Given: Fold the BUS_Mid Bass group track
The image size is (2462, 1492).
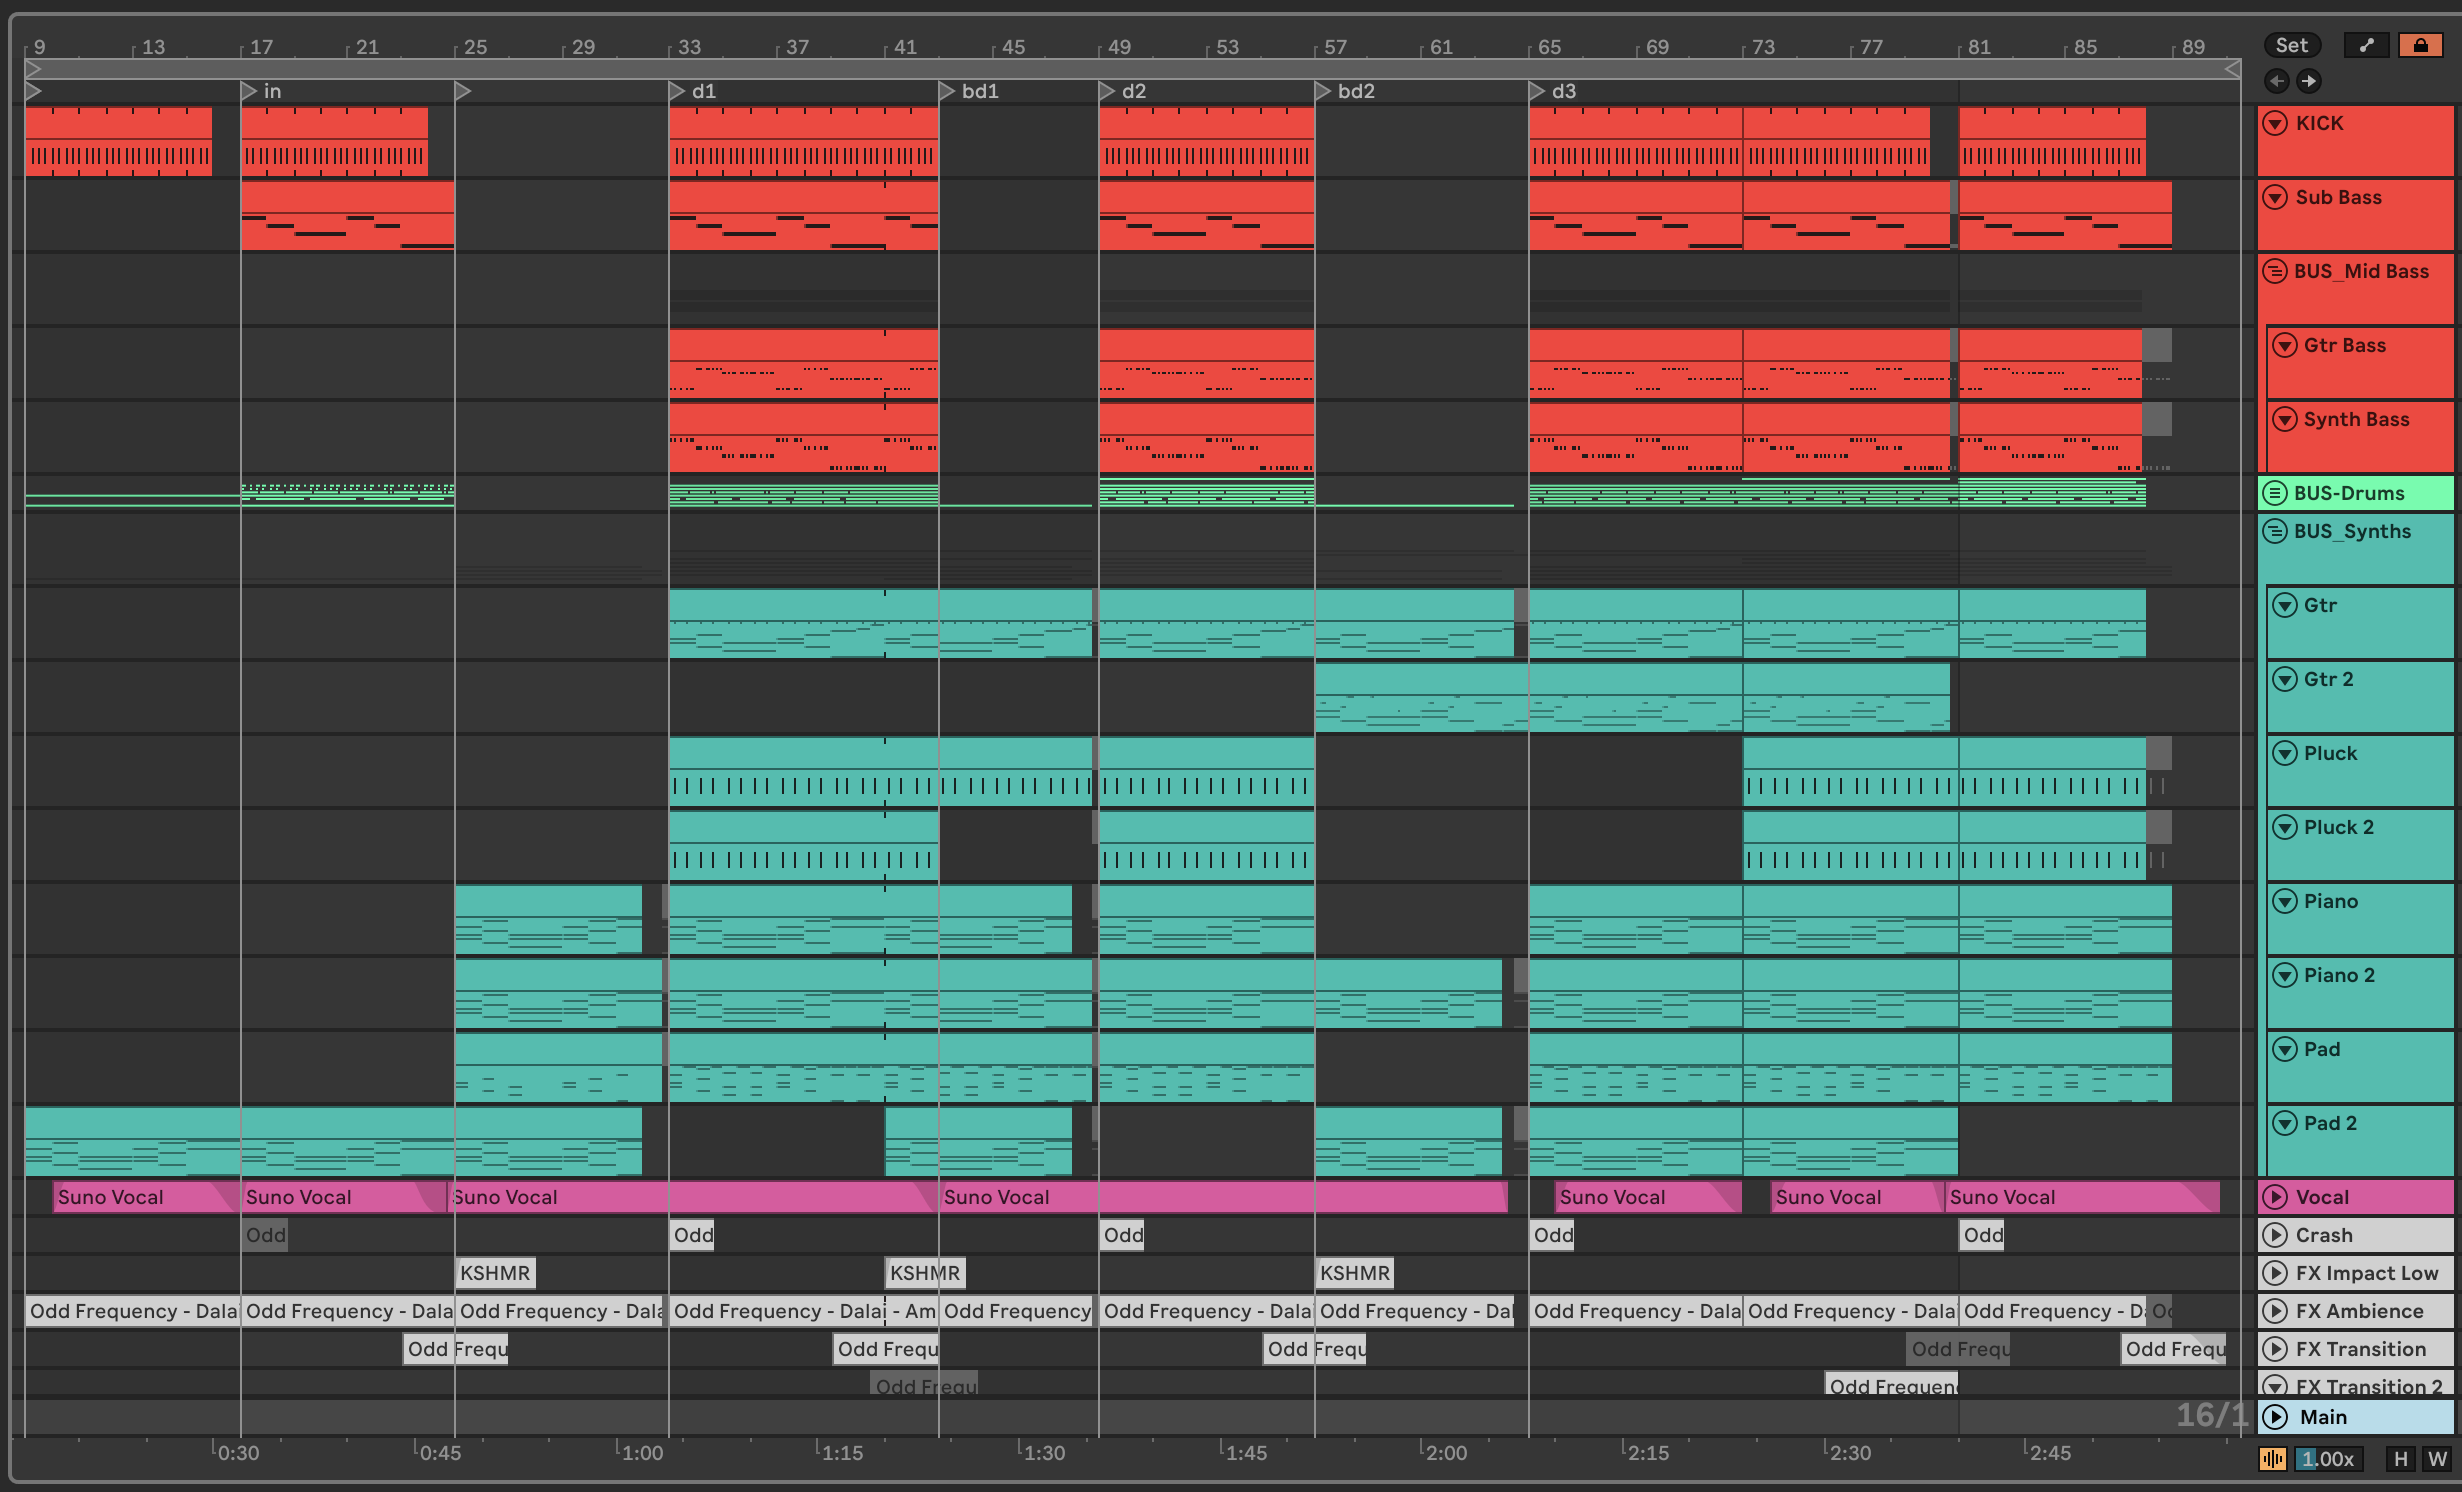Looking at the screenshot, I should 2275,271.
